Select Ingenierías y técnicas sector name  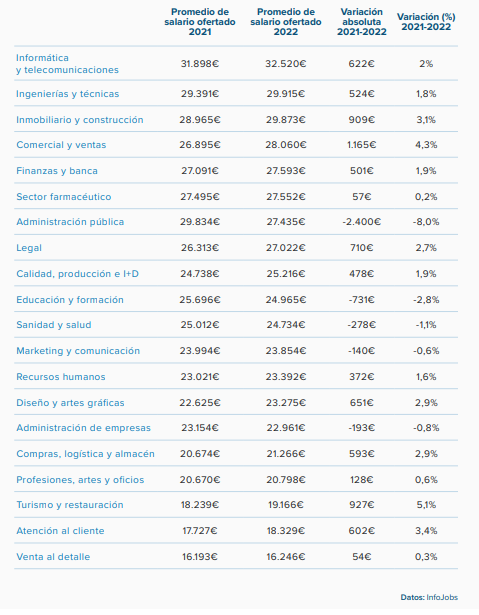(67, 94)
